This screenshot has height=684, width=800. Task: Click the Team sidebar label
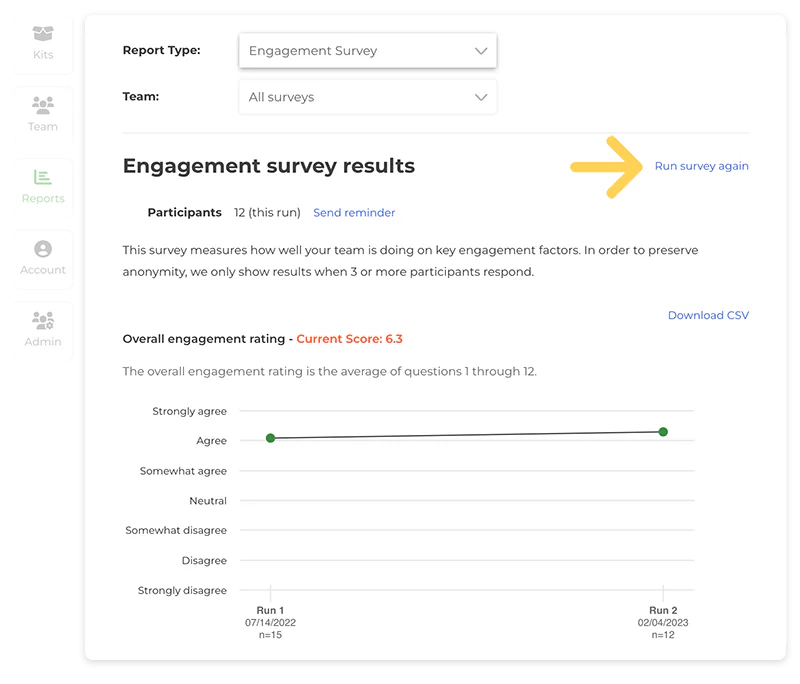(x=43, y=126)
